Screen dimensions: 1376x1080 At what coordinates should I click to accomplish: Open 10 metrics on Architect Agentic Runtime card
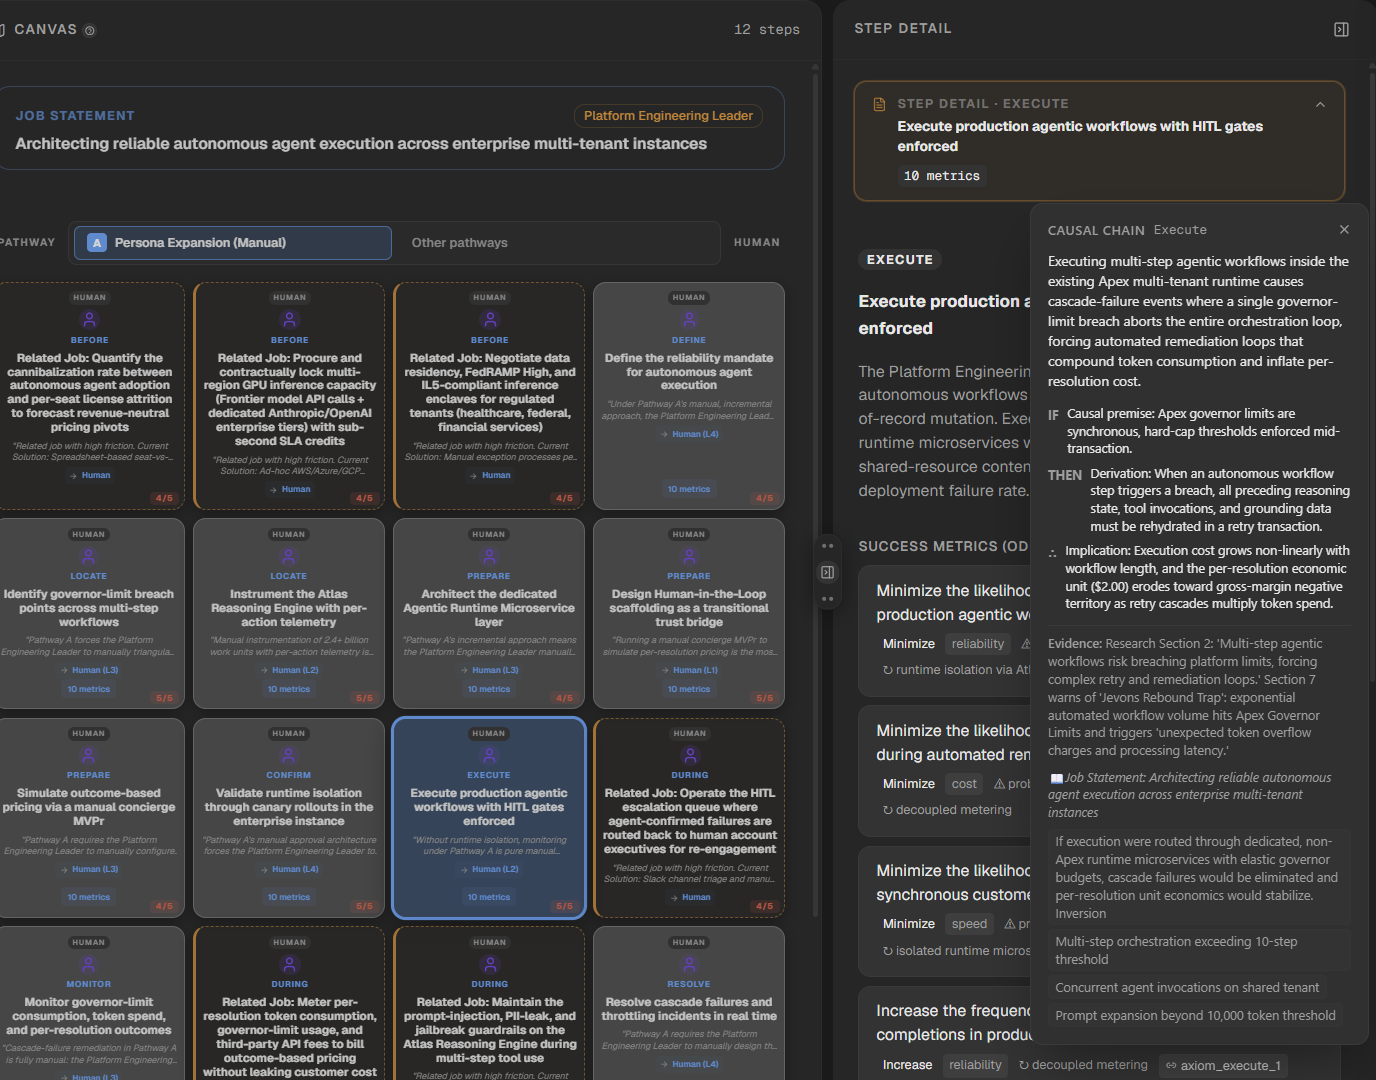coord(489,690)
